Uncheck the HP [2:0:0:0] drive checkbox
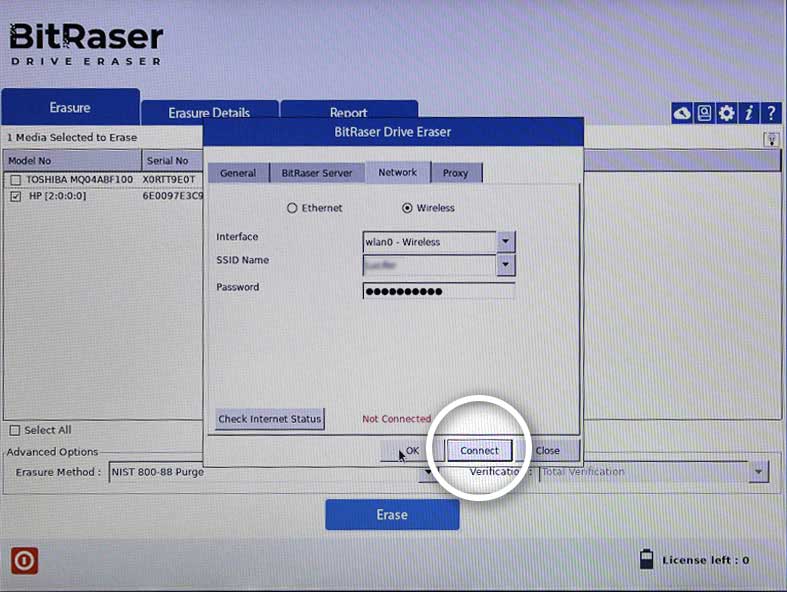The height and width of the screenshot is (592, 787). tap(16, 196)
